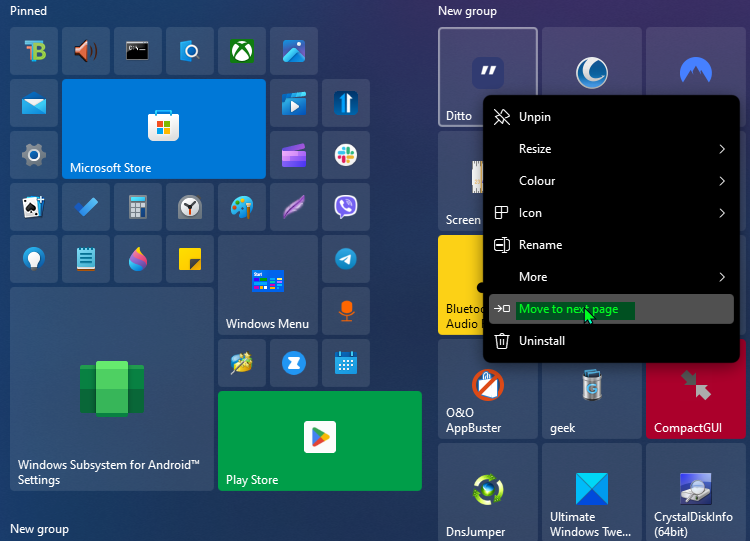The width and height of the screenshot is (750, 541).
Task: Open the orange speaker volume tile
Action: point(86,51)
